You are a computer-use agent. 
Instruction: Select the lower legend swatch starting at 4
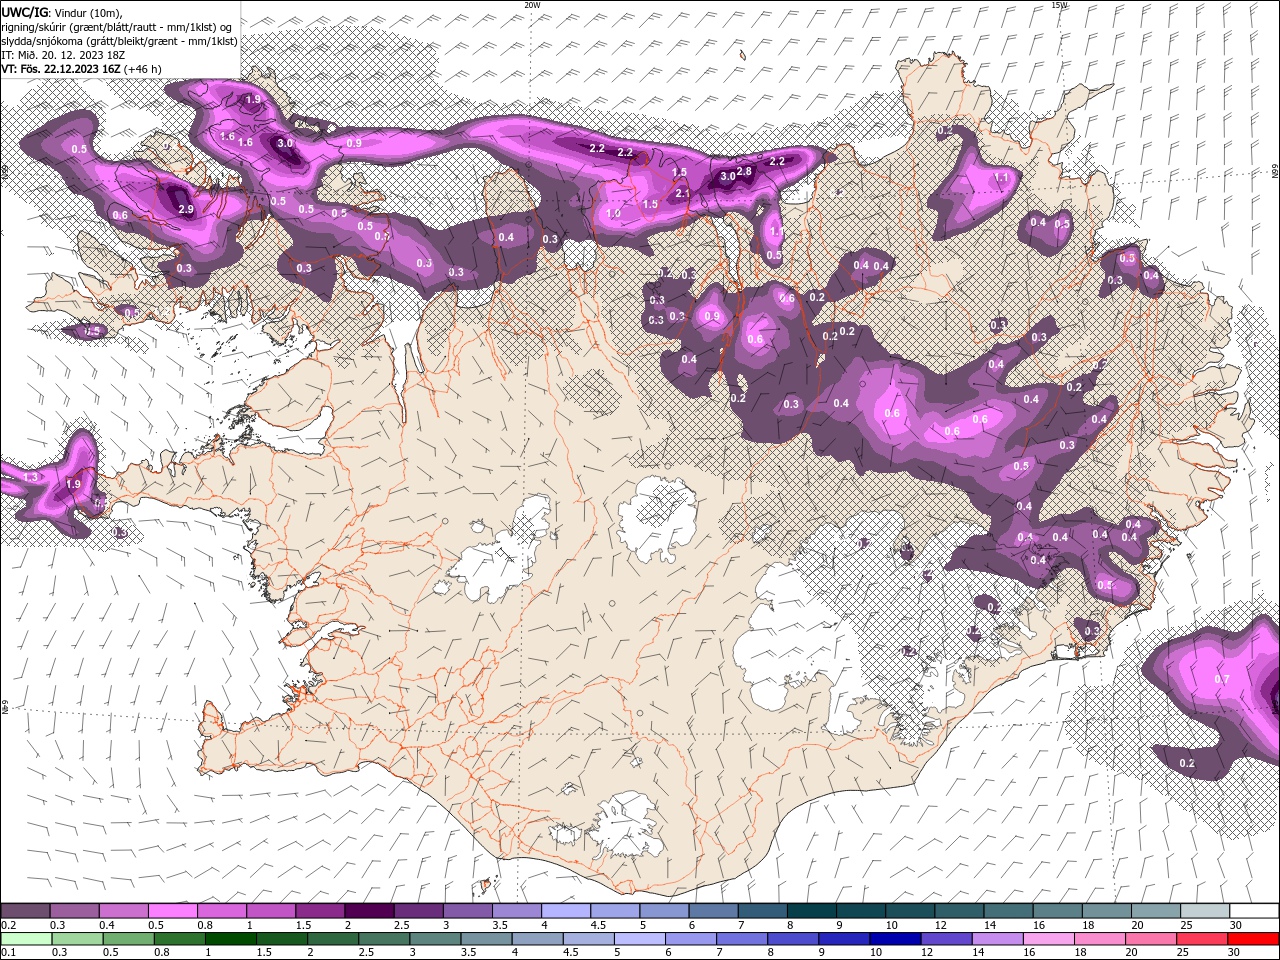[537, 939]
